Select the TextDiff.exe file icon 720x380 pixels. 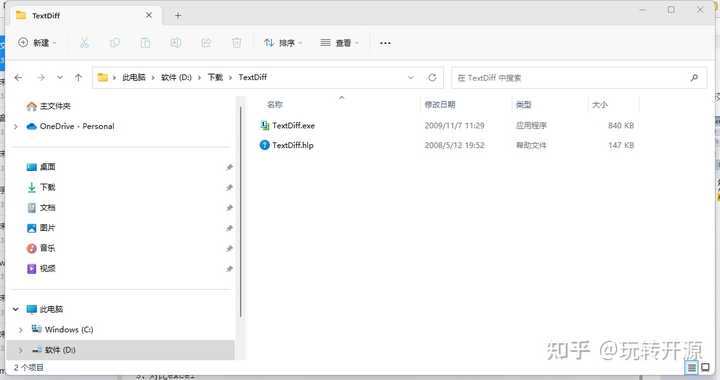(264, 125)
